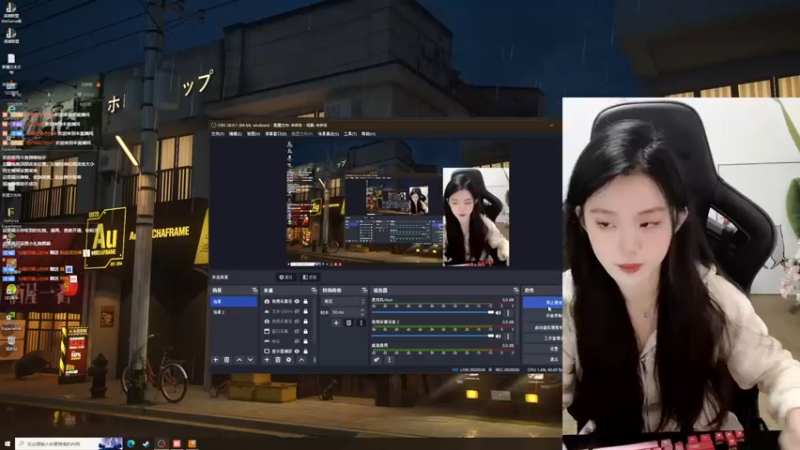Open the Edit menu in OBS
This screenshot has width=800, height=450.
(235, 134)
